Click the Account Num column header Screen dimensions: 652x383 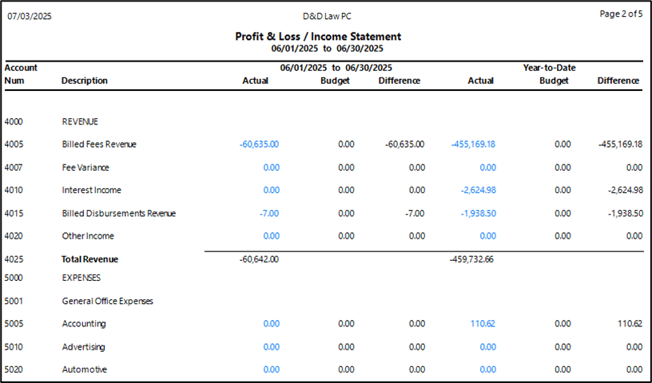point(21,74)
